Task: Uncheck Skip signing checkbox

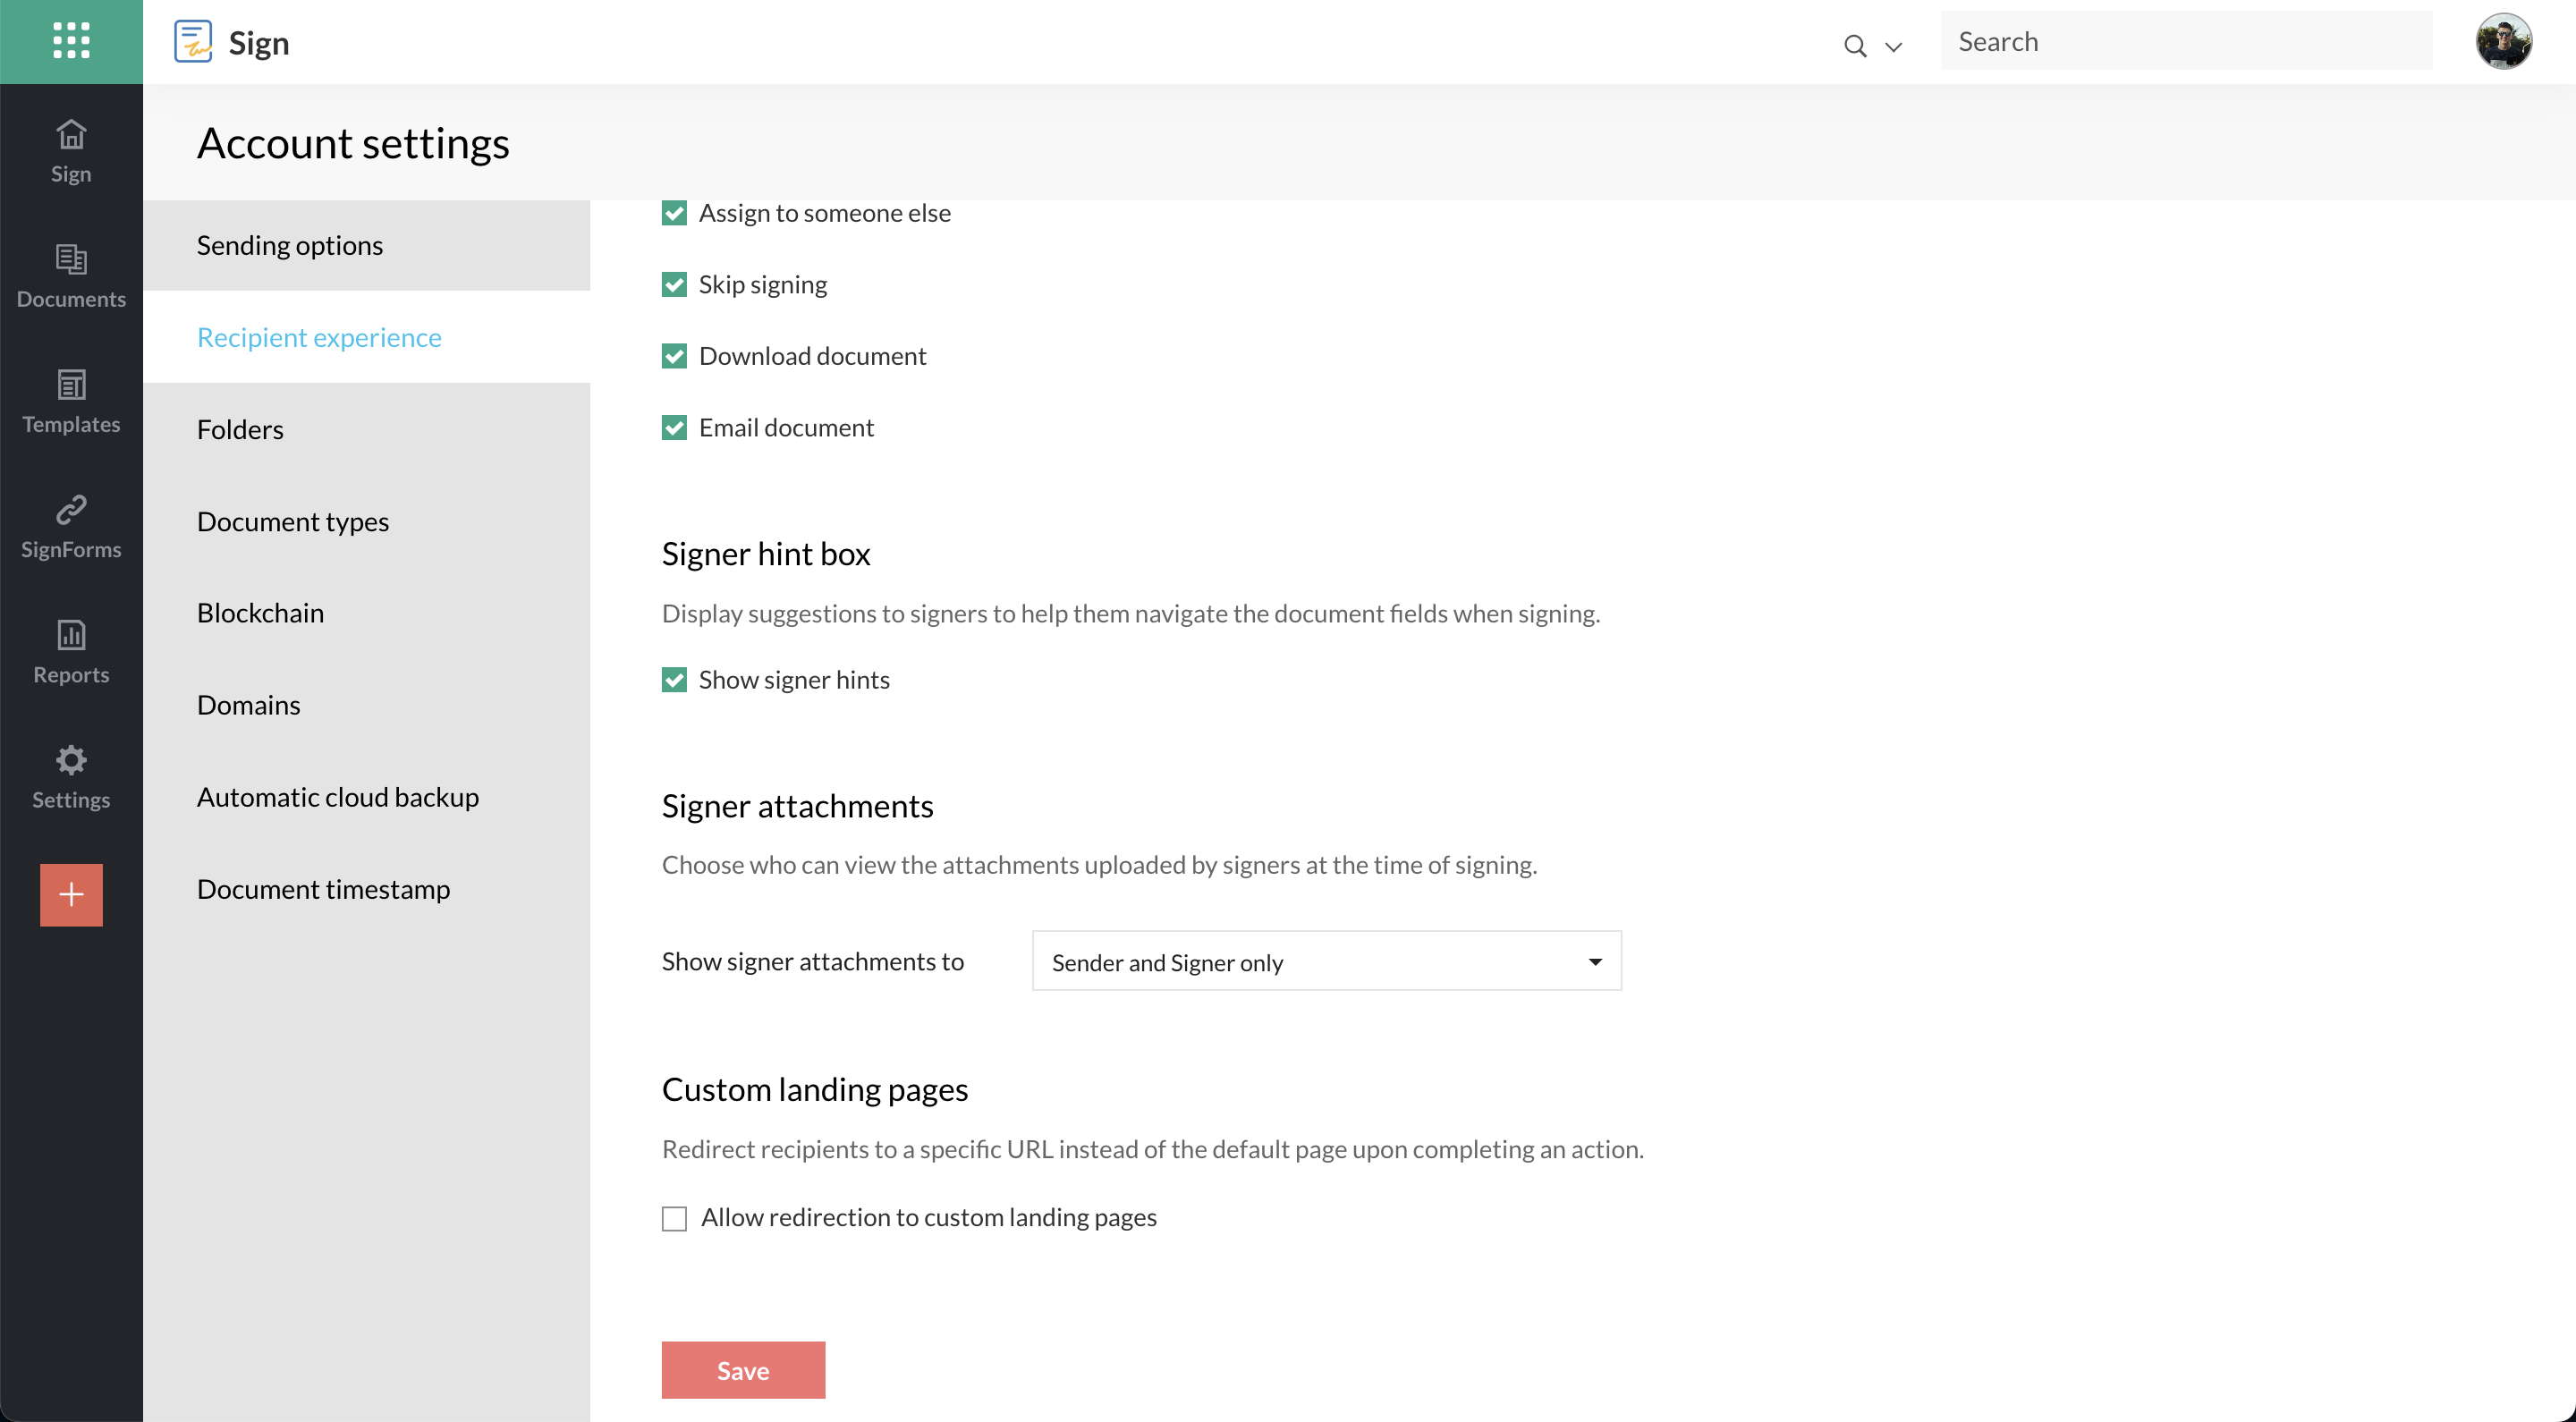Action: [674, 285]
